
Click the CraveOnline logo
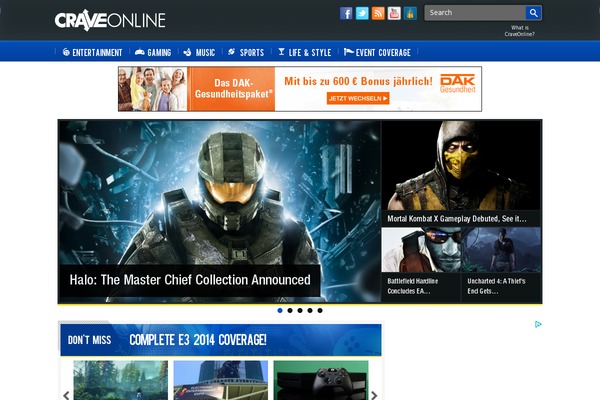click(110, 20)
